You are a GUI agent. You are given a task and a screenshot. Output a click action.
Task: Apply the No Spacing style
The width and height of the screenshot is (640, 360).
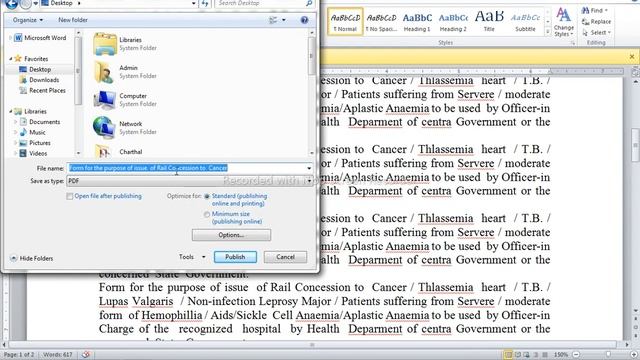pyautogui.click(x=381, y=22)
